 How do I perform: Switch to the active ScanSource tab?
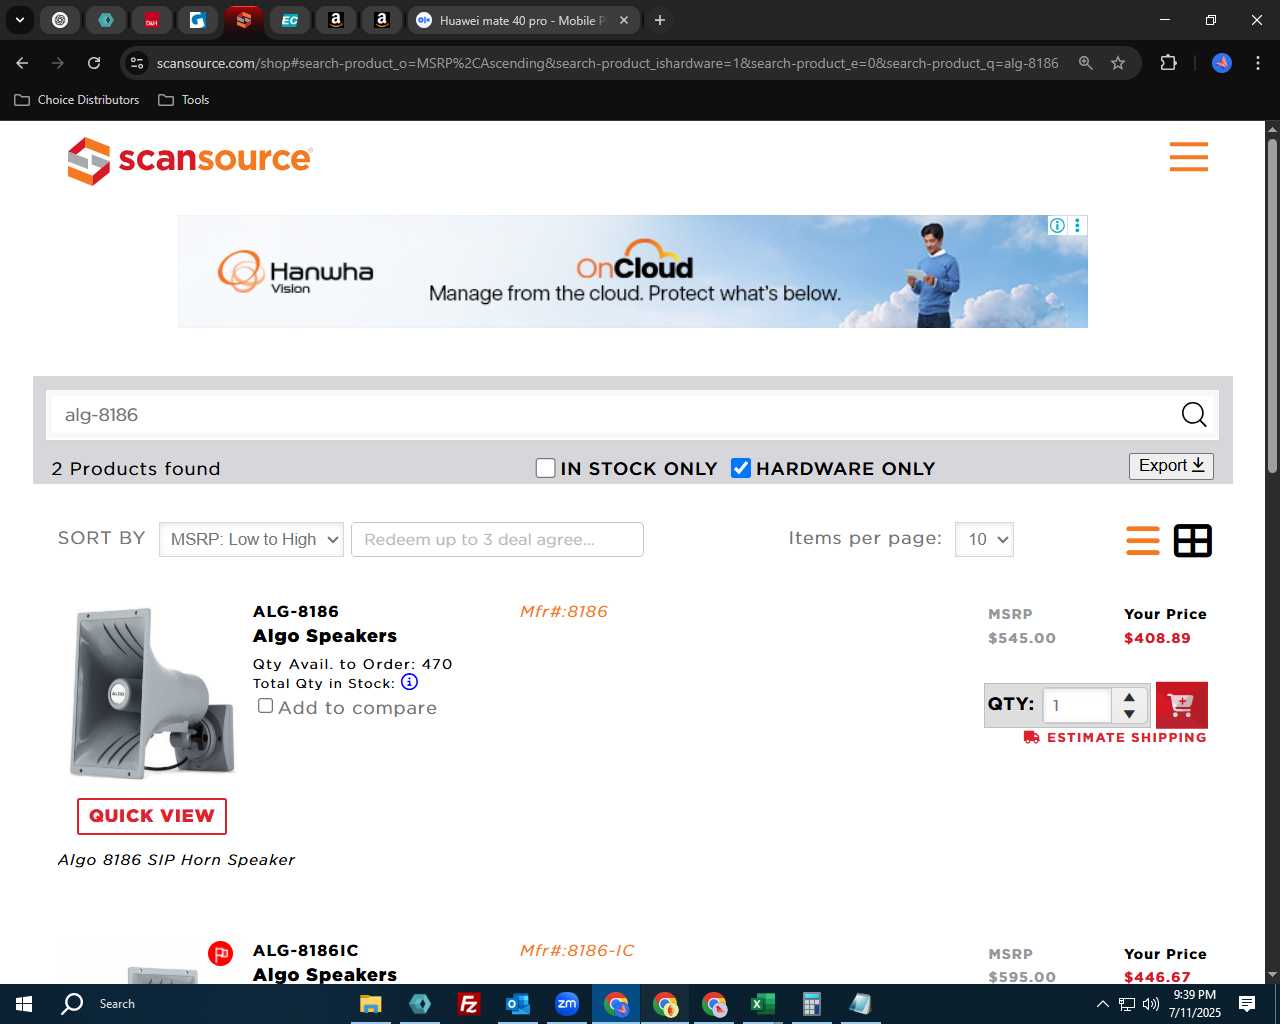point(243,20)
